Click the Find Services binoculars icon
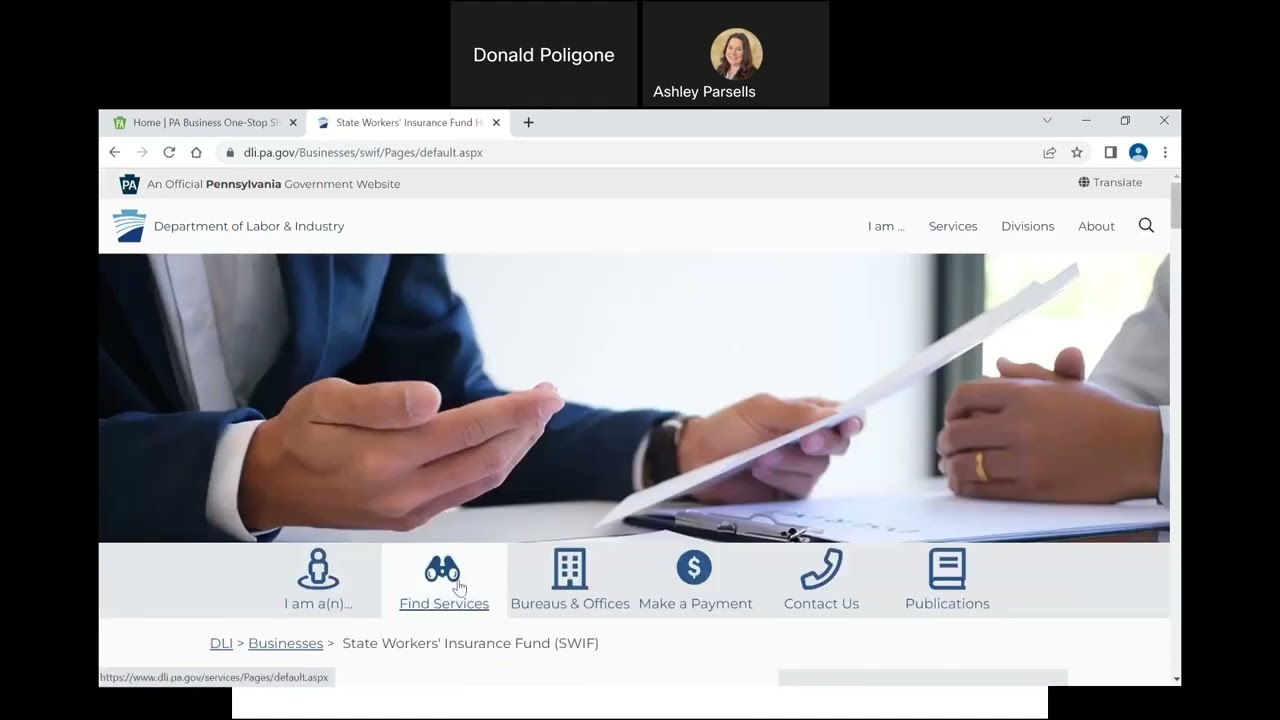The width and height of the screenshot is (1280, 720). [x=443, y=569]
